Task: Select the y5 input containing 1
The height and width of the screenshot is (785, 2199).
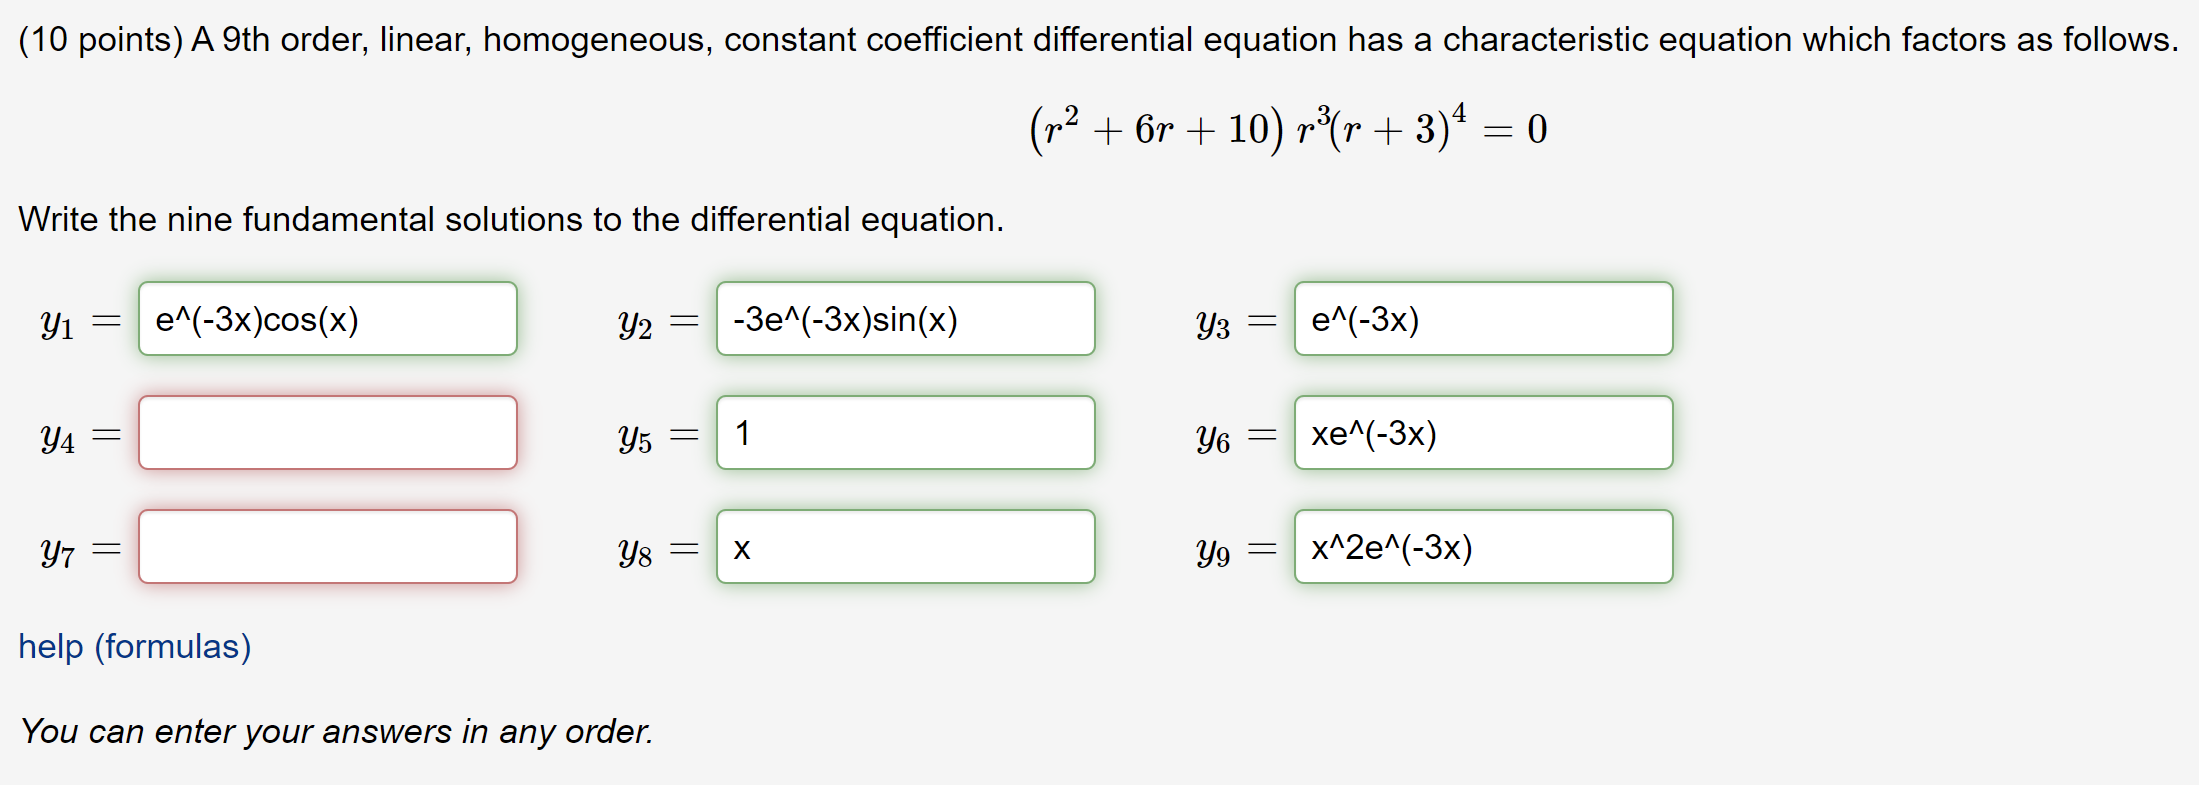Action: click(906, 433)
